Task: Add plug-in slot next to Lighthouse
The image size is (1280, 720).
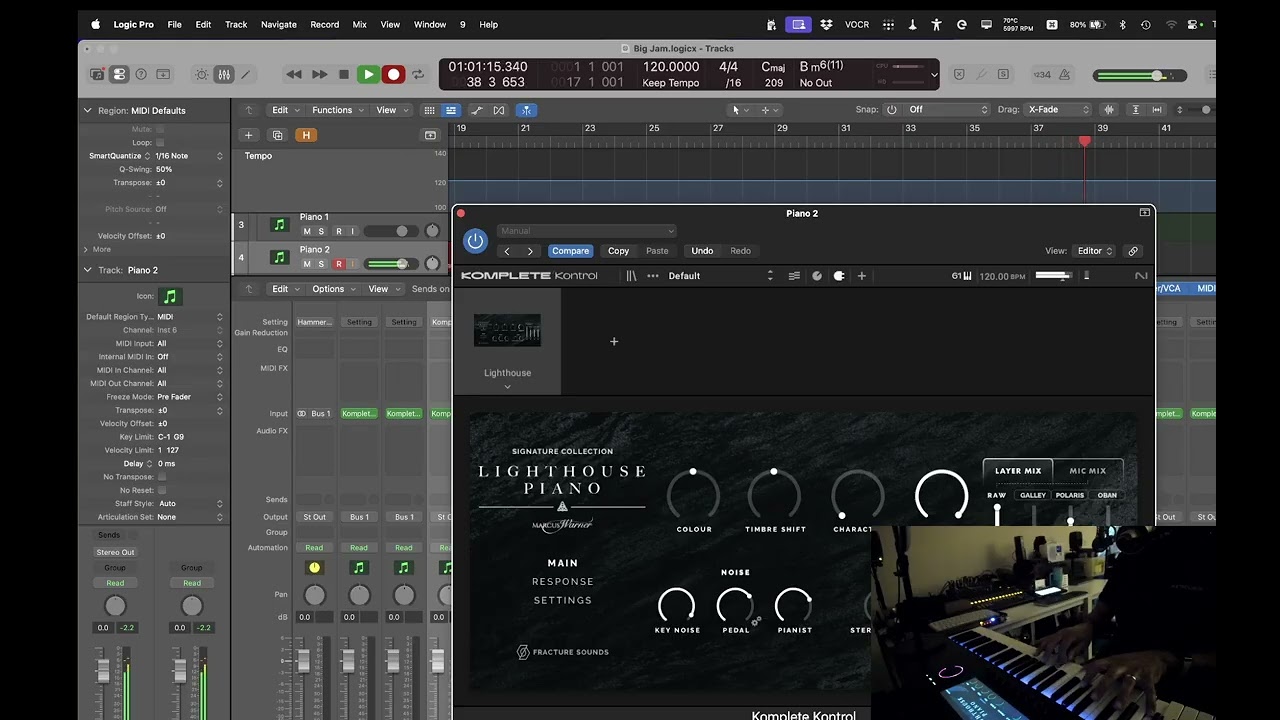Action: pyautogui.click(x=614, y=342)
